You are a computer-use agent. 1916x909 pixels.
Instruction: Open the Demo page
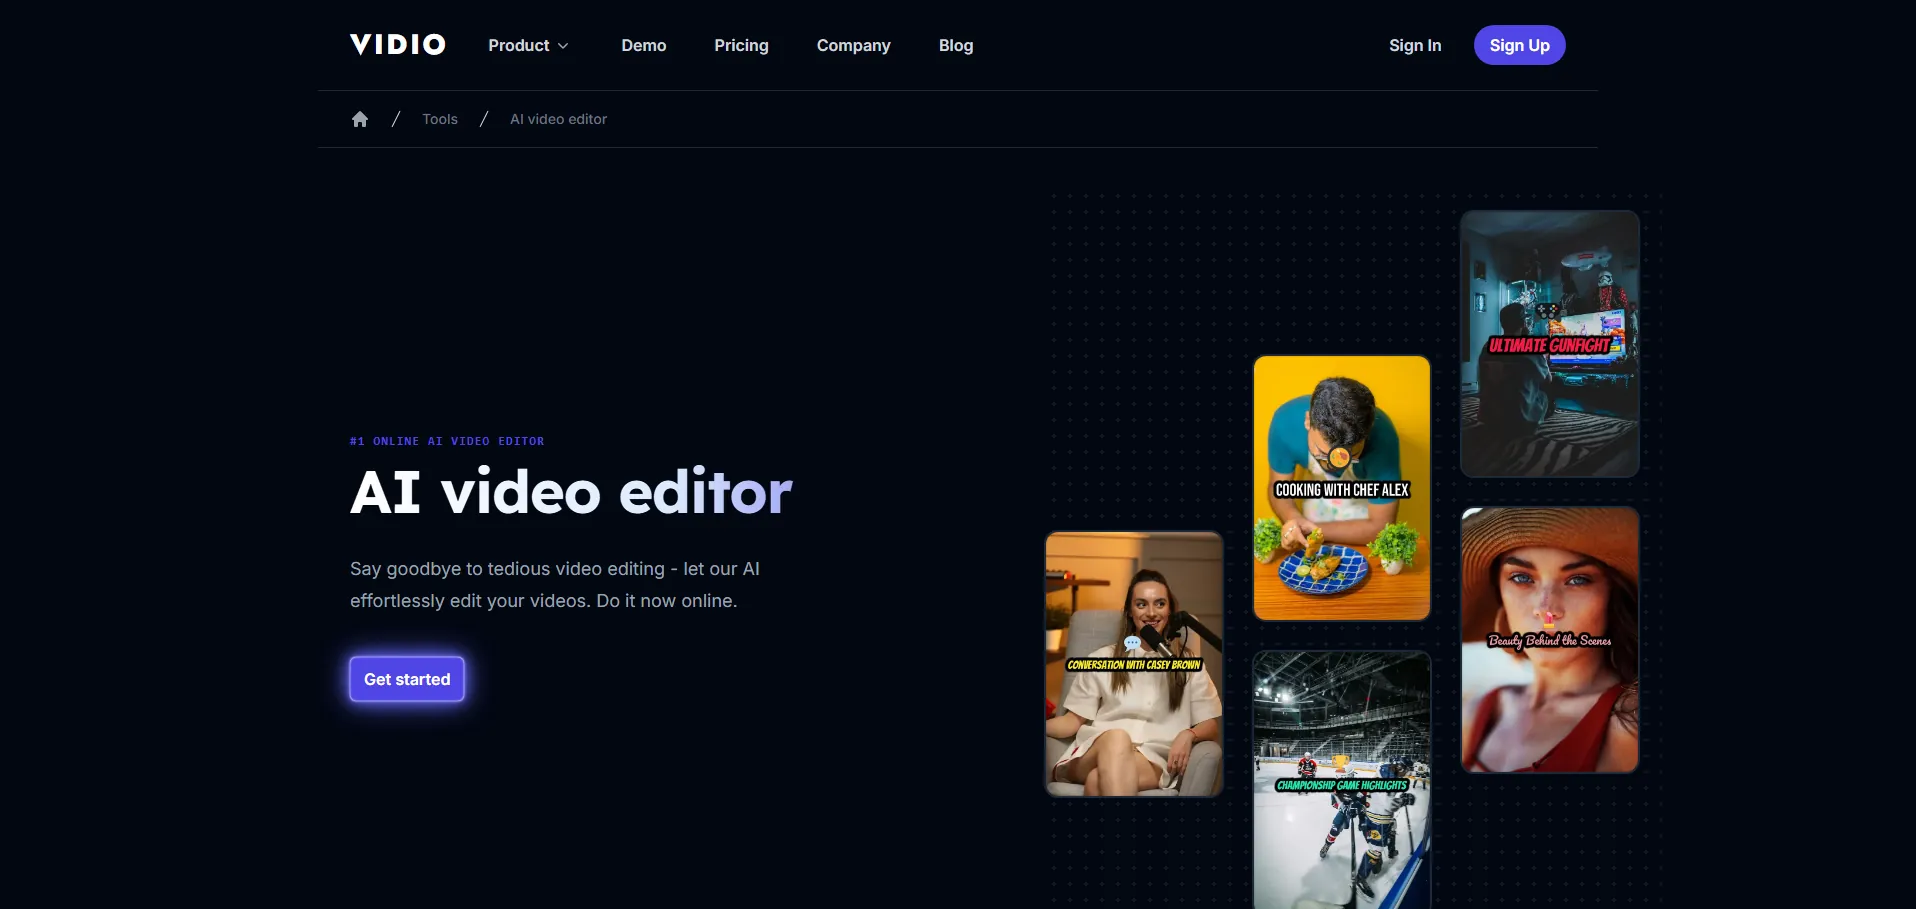[643, 46]
